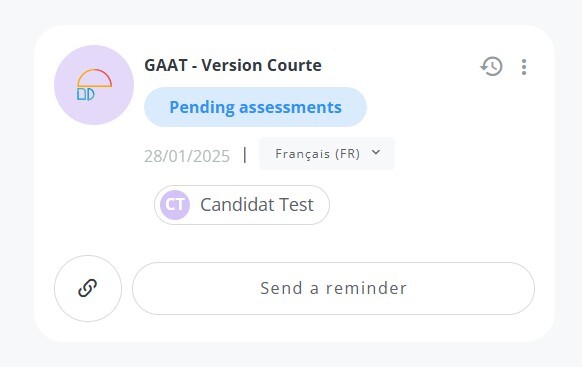Expand the Français (FR) language dropdown
The width and height of the screenshot is (582, 367).
pyautogui.click(x=327, y=154)
